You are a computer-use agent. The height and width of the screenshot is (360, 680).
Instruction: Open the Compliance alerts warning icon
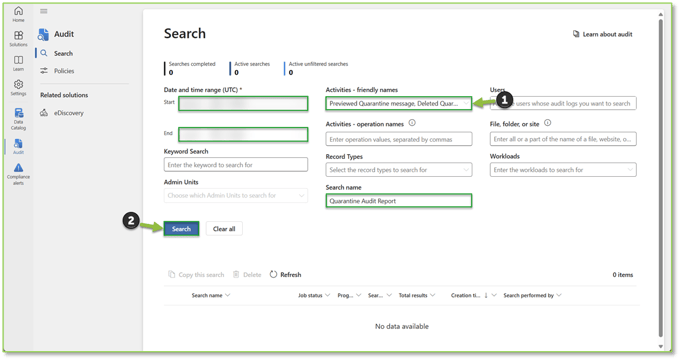(x=18, y=168)
